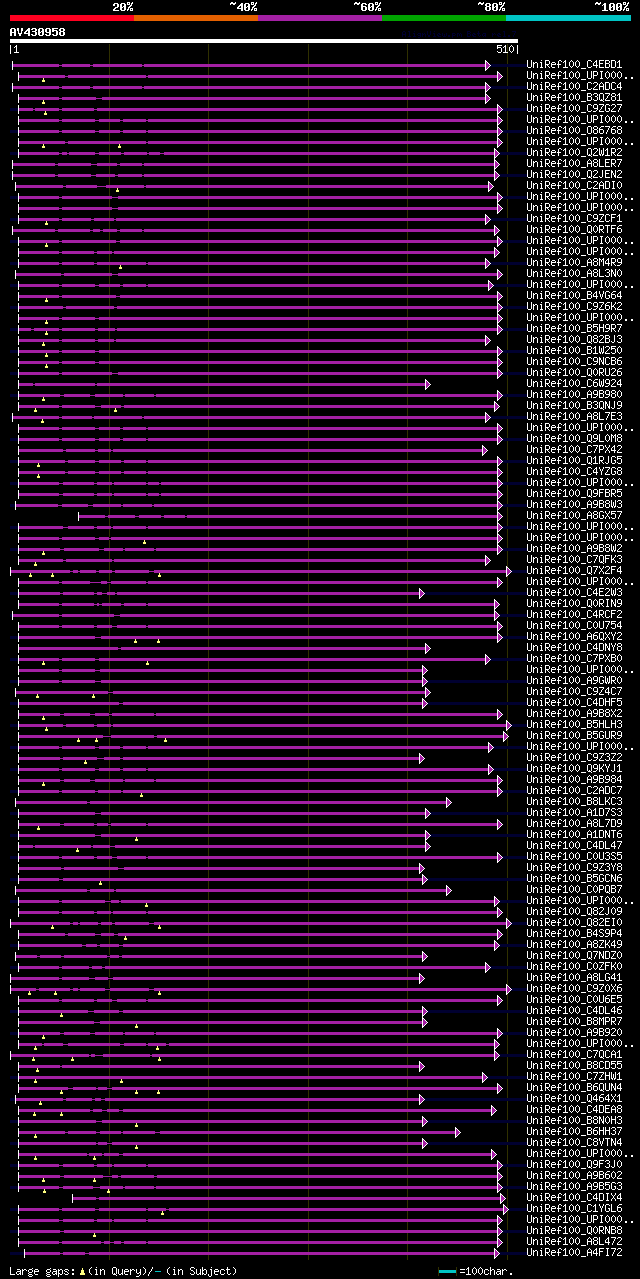Select the UniRef100_Q9FBR5 label

point(574,494)
